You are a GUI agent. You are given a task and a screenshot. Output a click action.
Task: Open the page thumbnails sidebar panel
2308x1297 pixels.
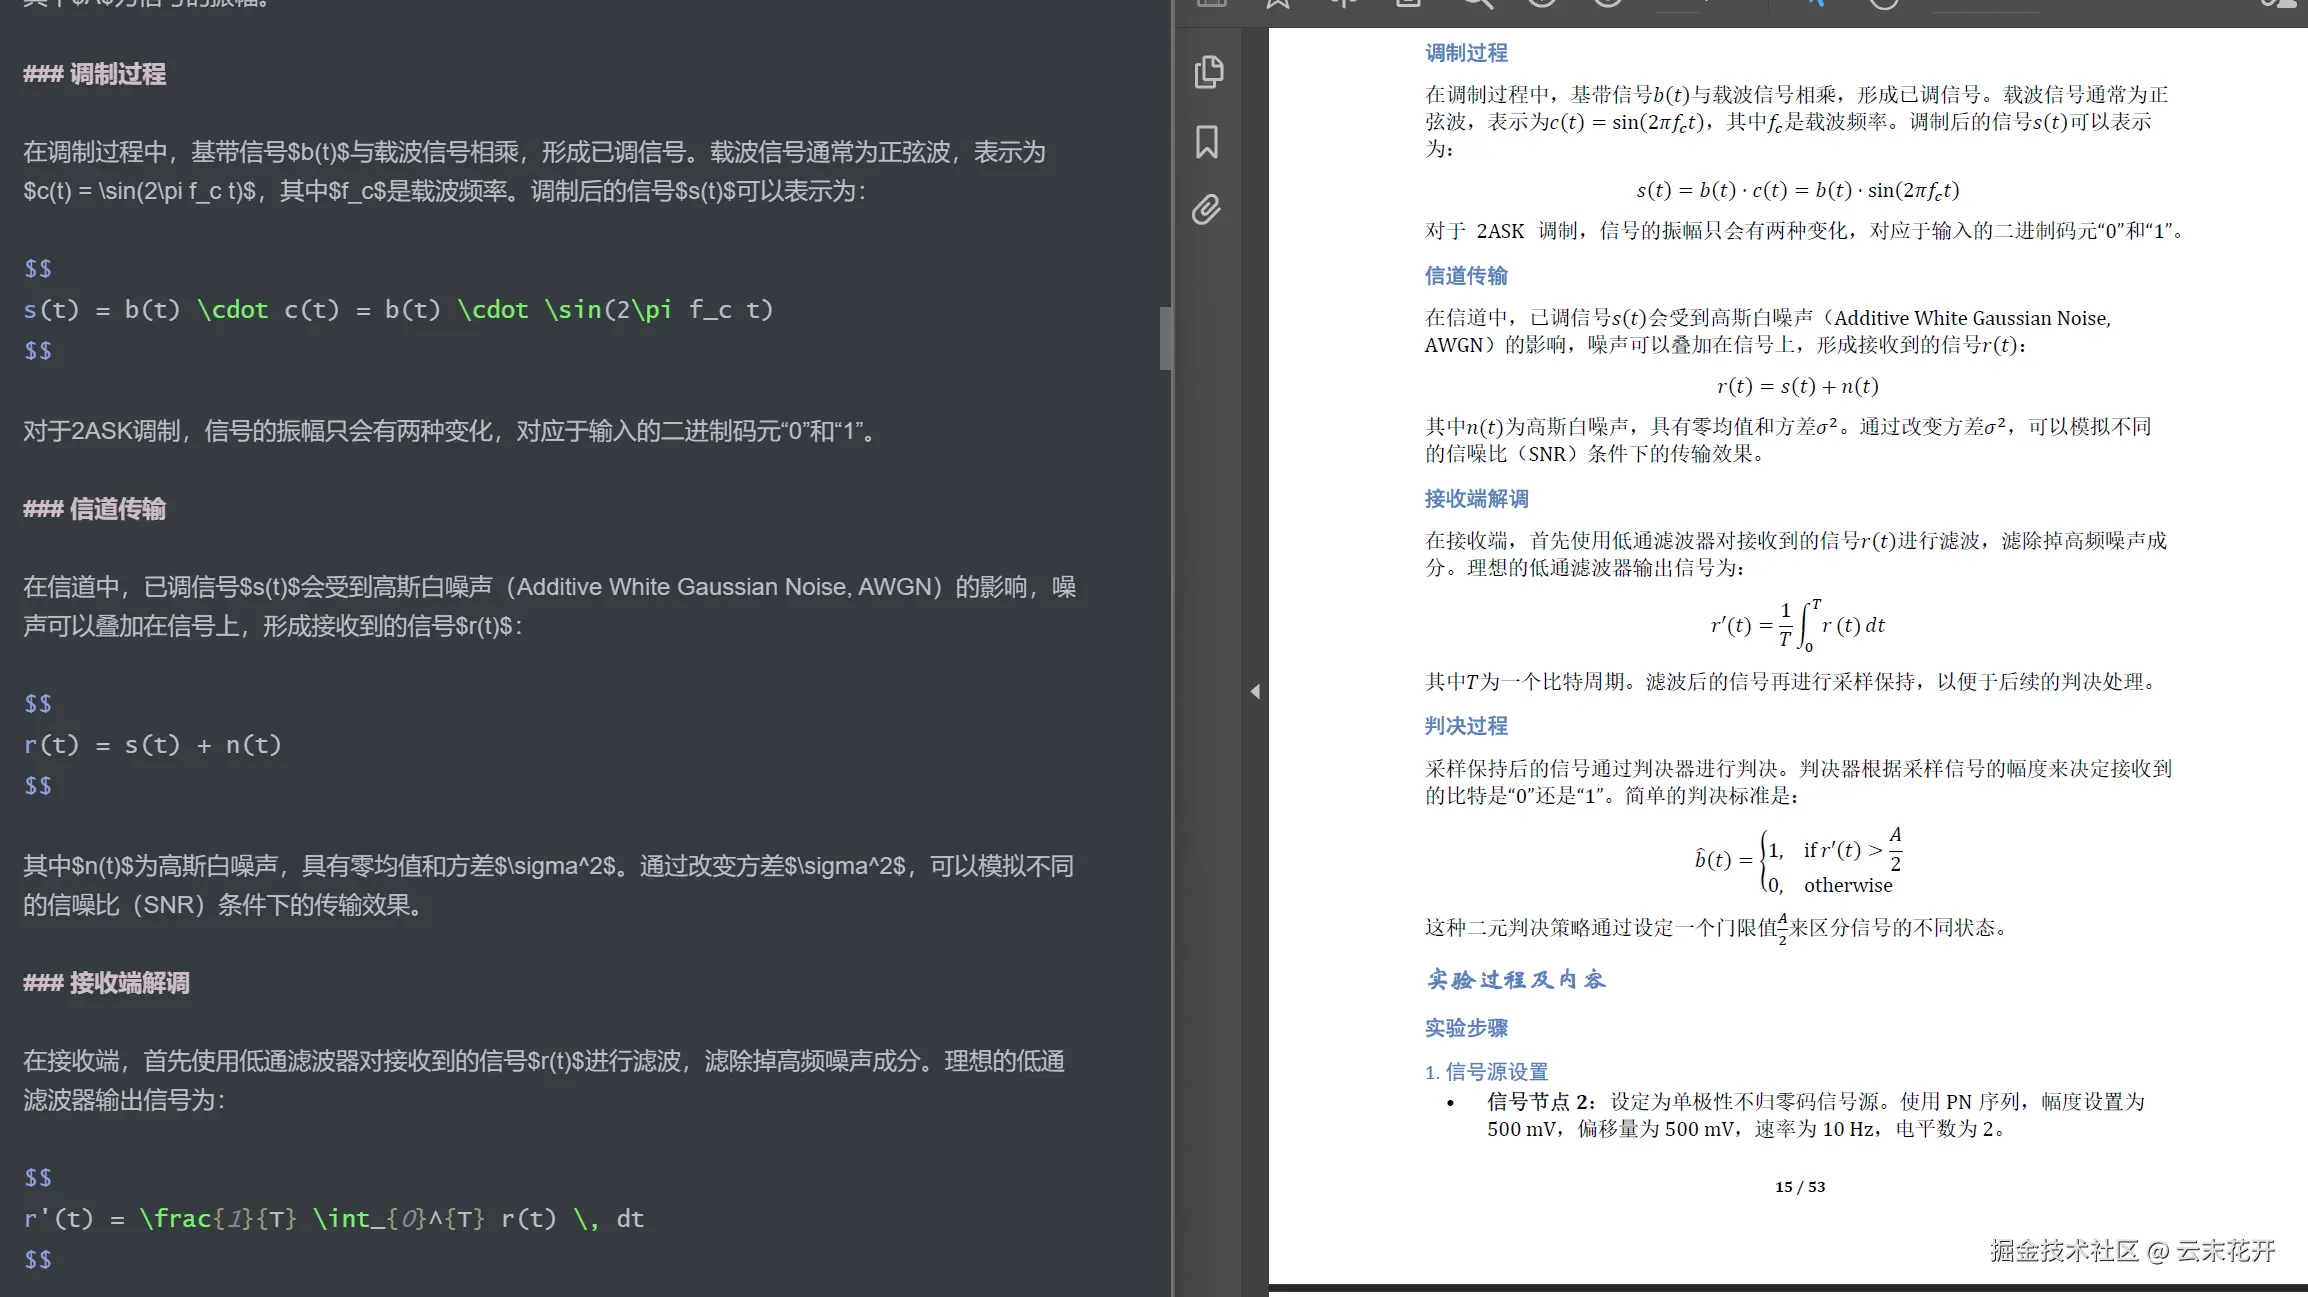coord(1208,72)
